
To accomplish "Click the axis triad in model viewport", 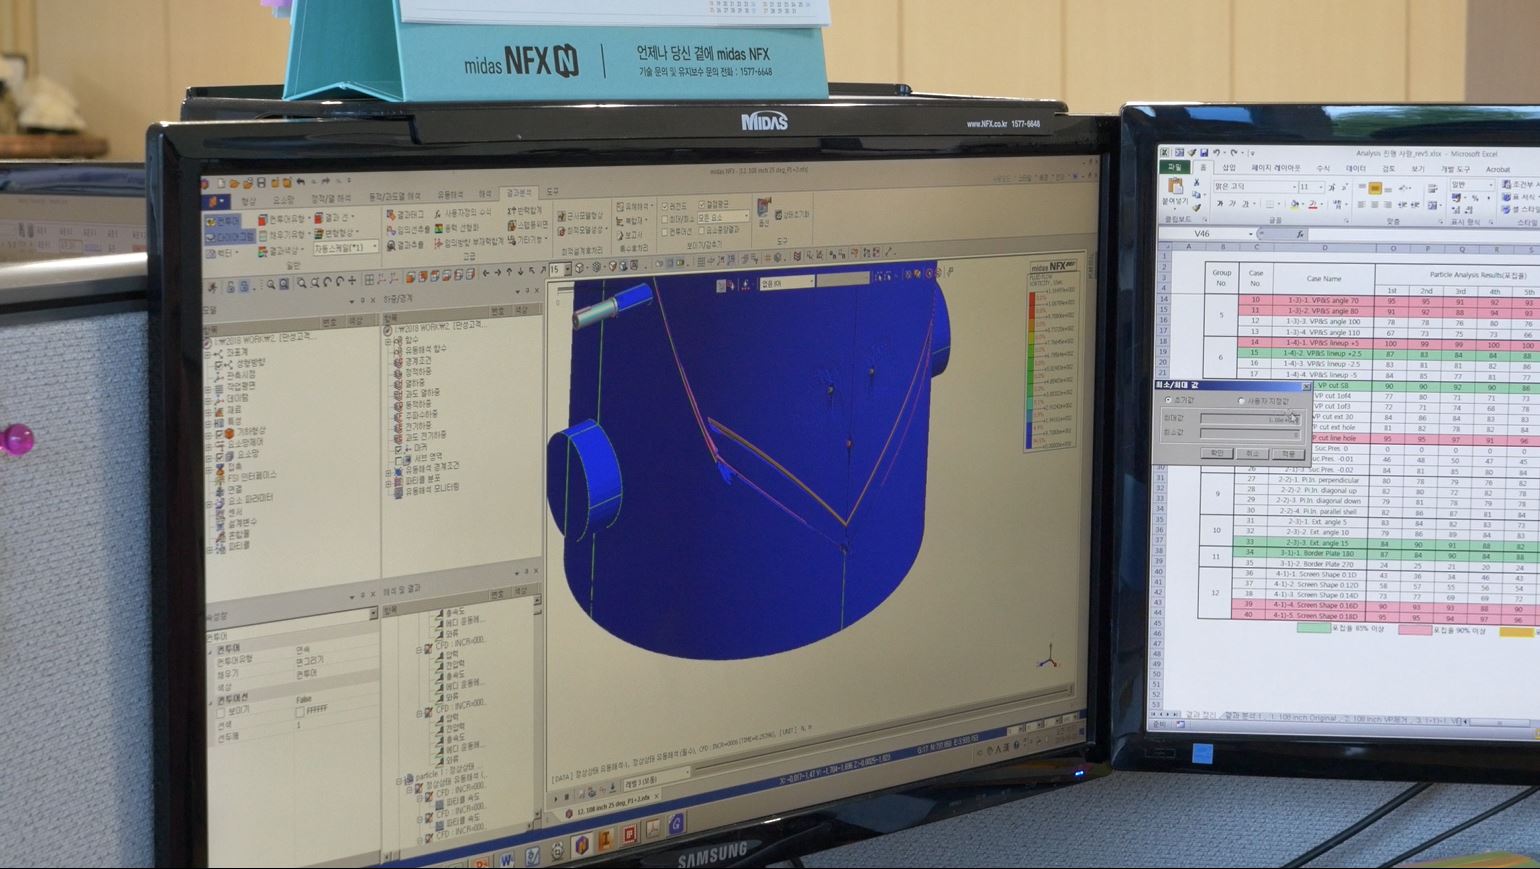I will (x=1047, y=660).
